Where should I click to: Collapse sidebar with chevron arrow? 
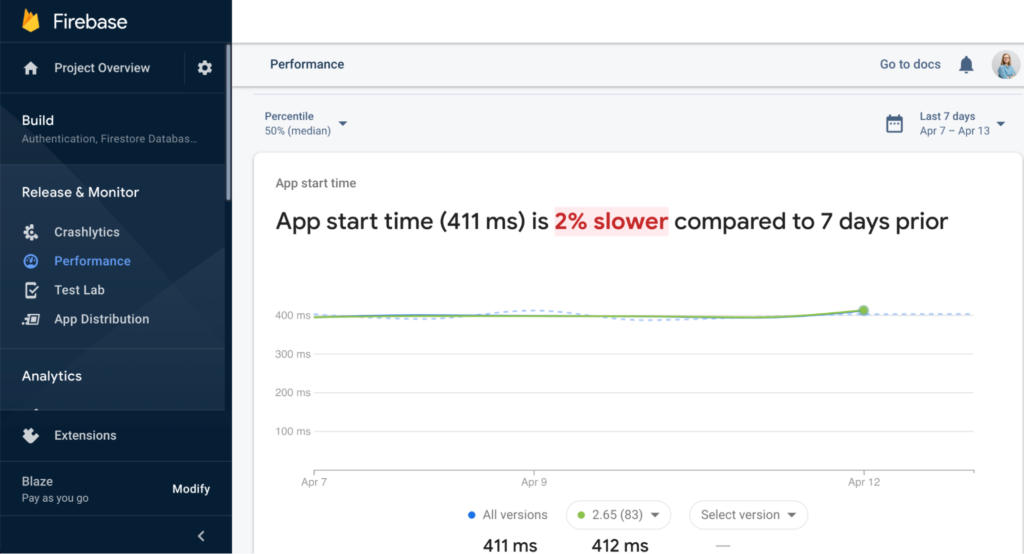[x=201, y=536]
